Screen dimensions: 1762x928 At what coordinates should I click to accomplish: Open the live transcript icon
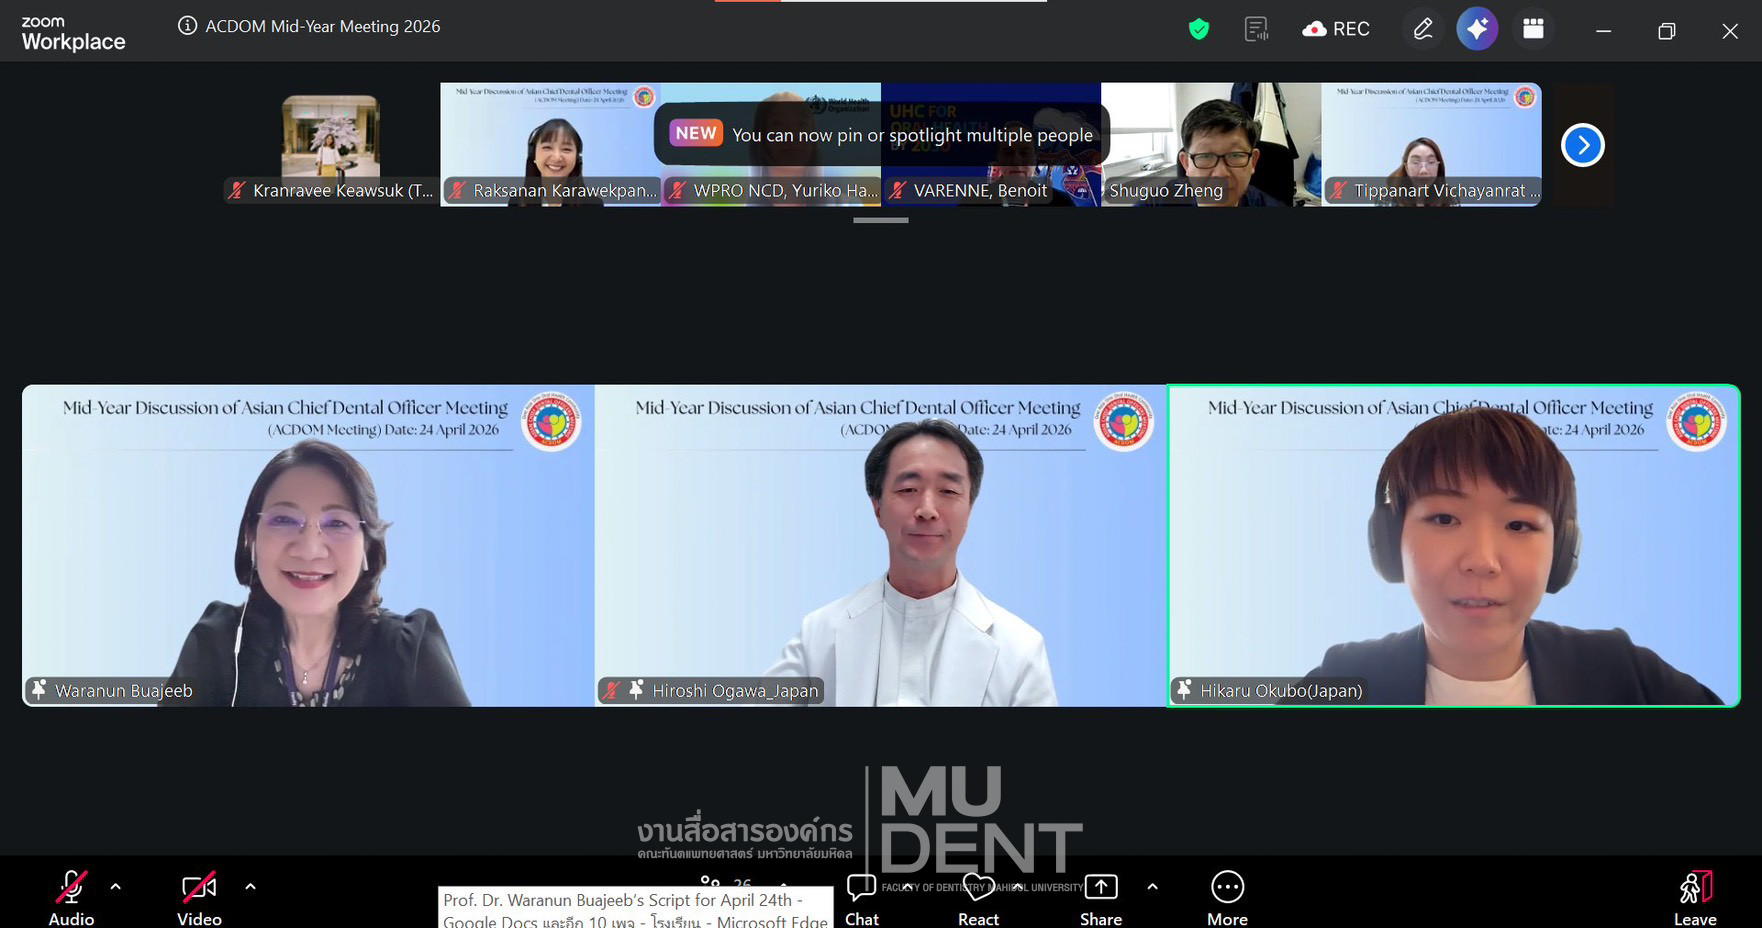1256,30
